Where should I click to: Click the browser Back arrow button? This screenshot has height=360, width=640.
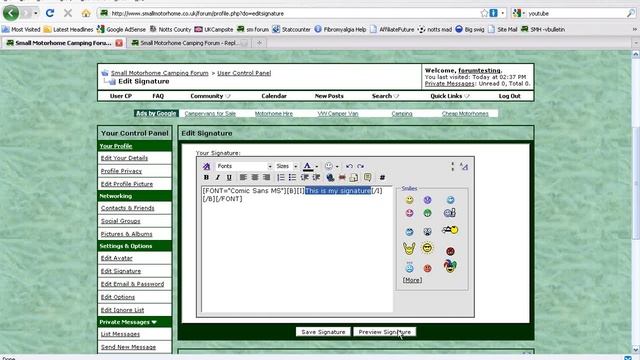(x=11, y=13)
